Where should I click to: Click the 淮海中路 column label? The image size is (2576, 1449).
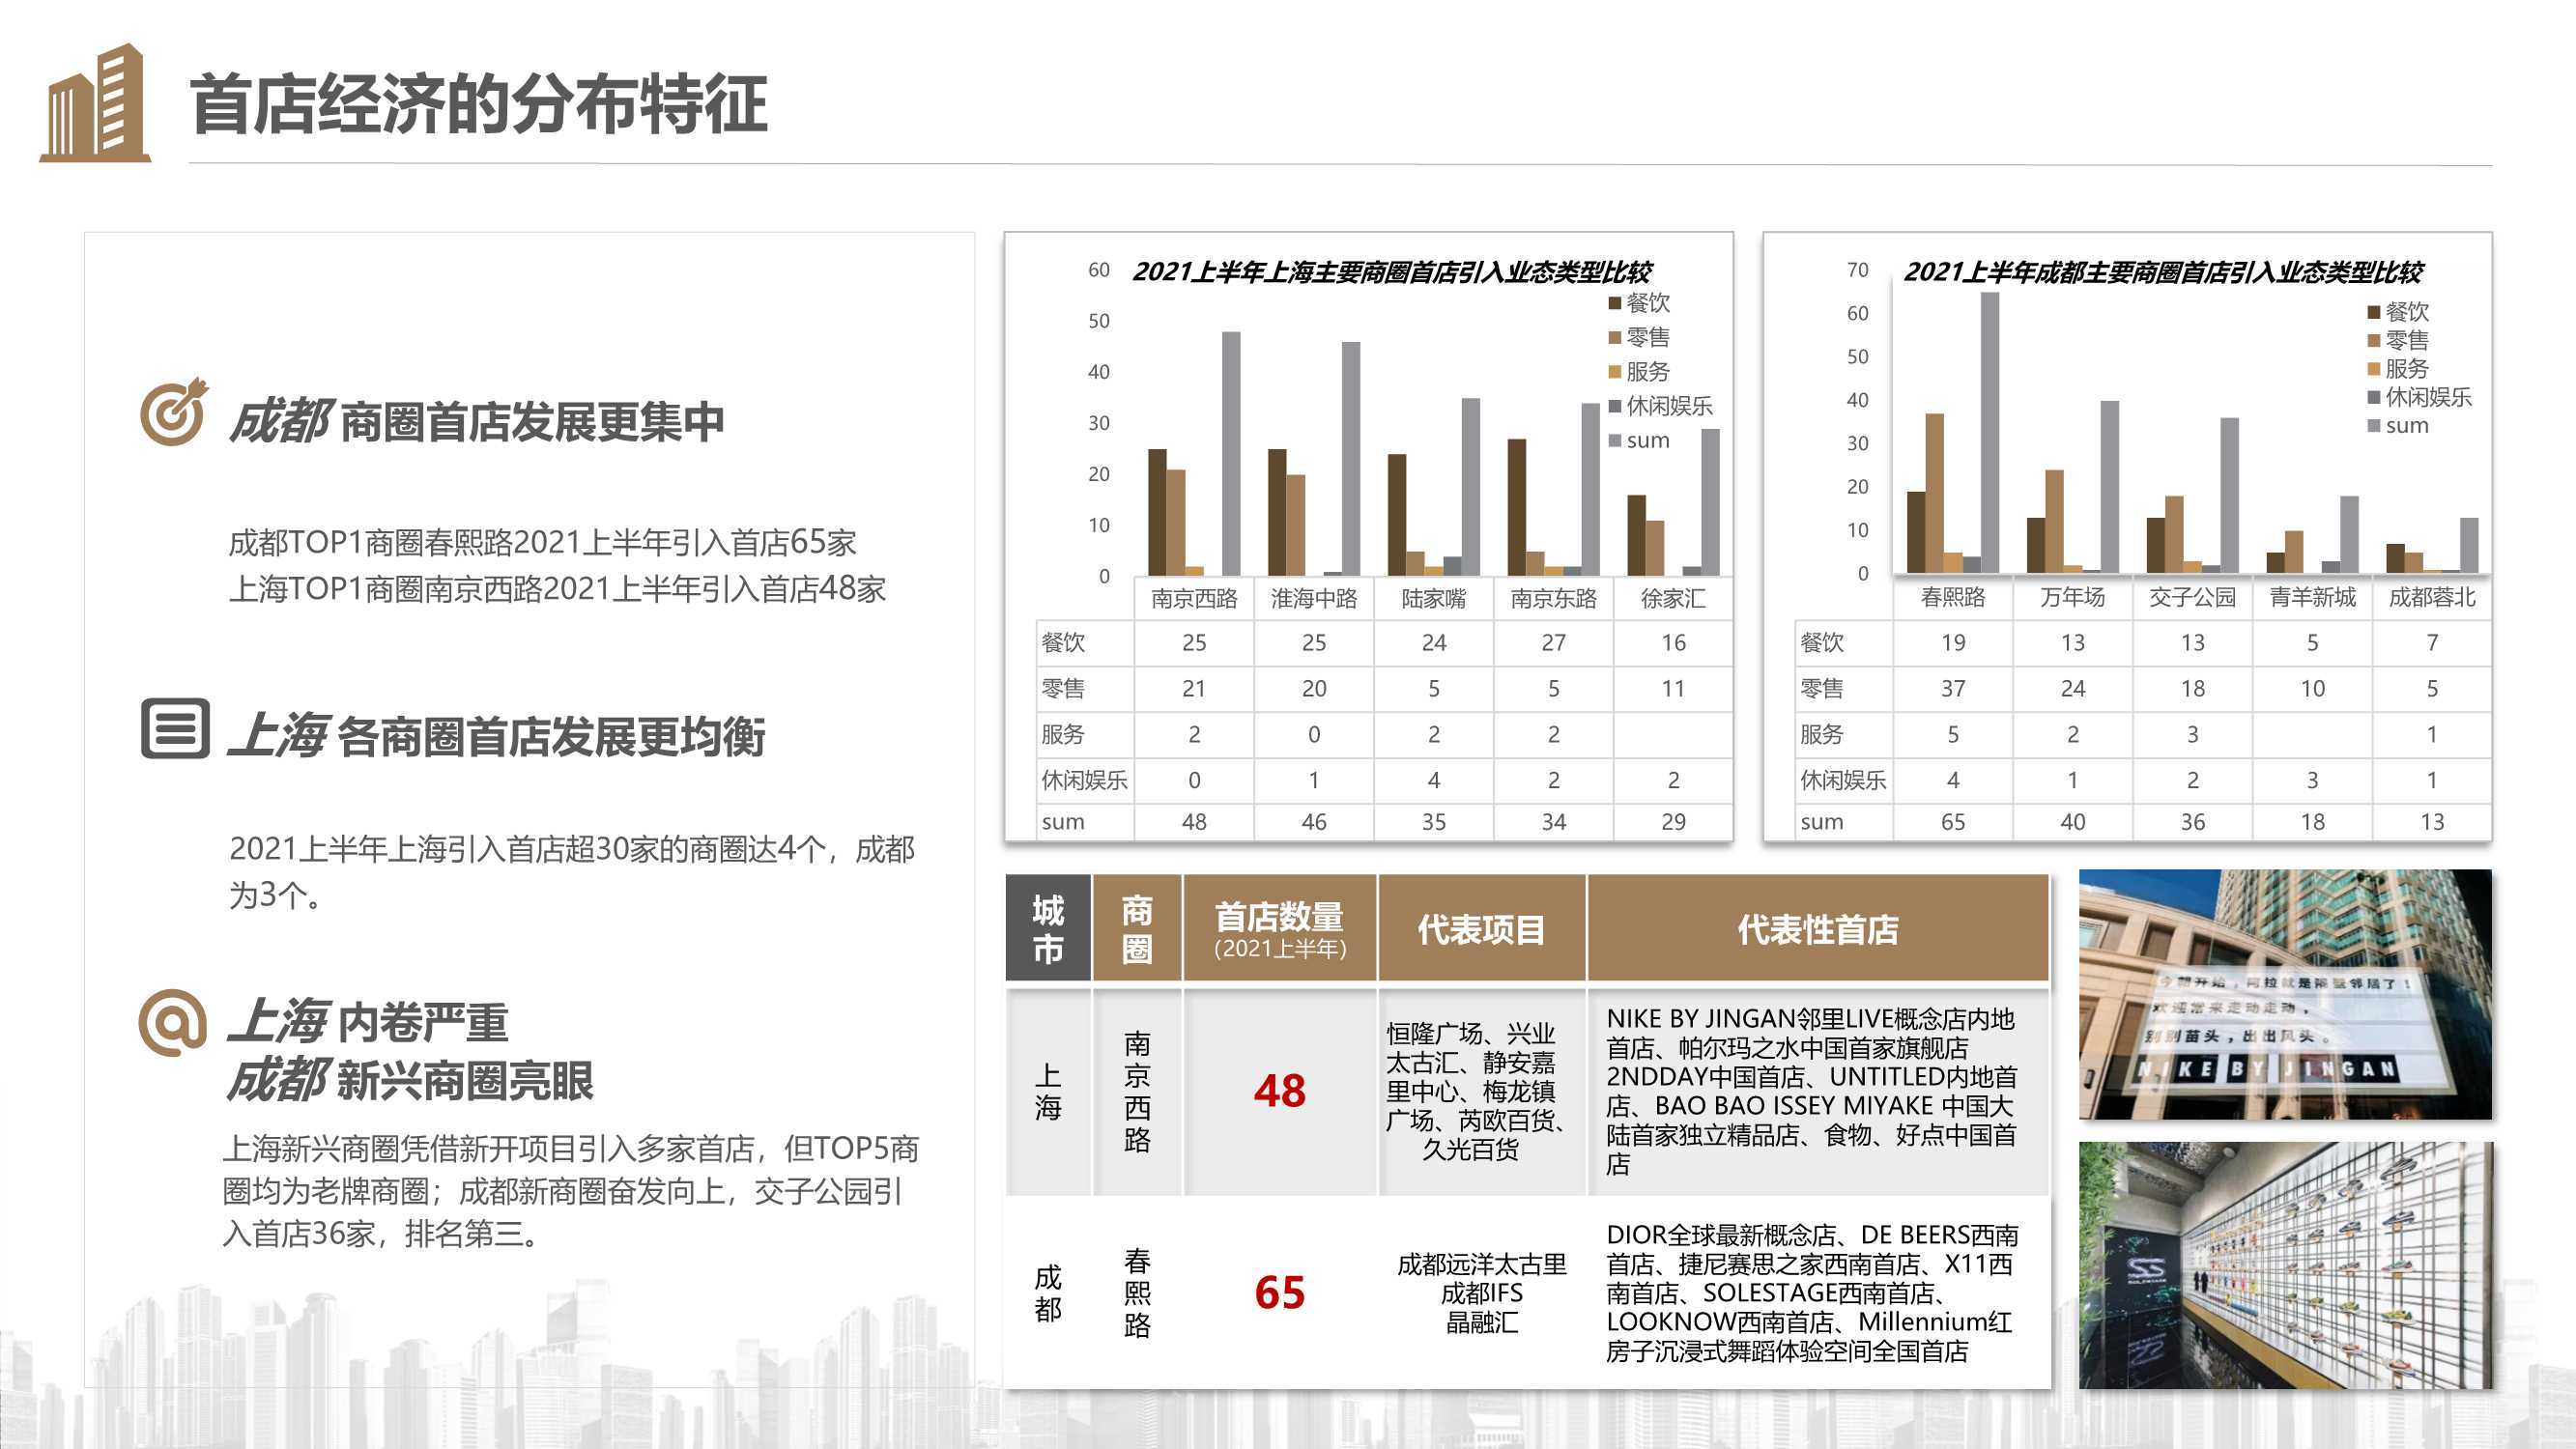tap(1314, 599)
